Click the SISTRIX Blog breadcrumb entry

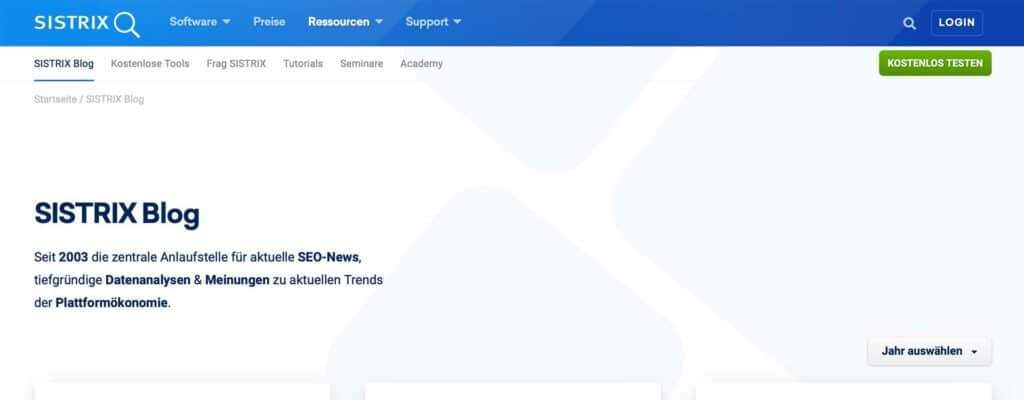(115, 99)
